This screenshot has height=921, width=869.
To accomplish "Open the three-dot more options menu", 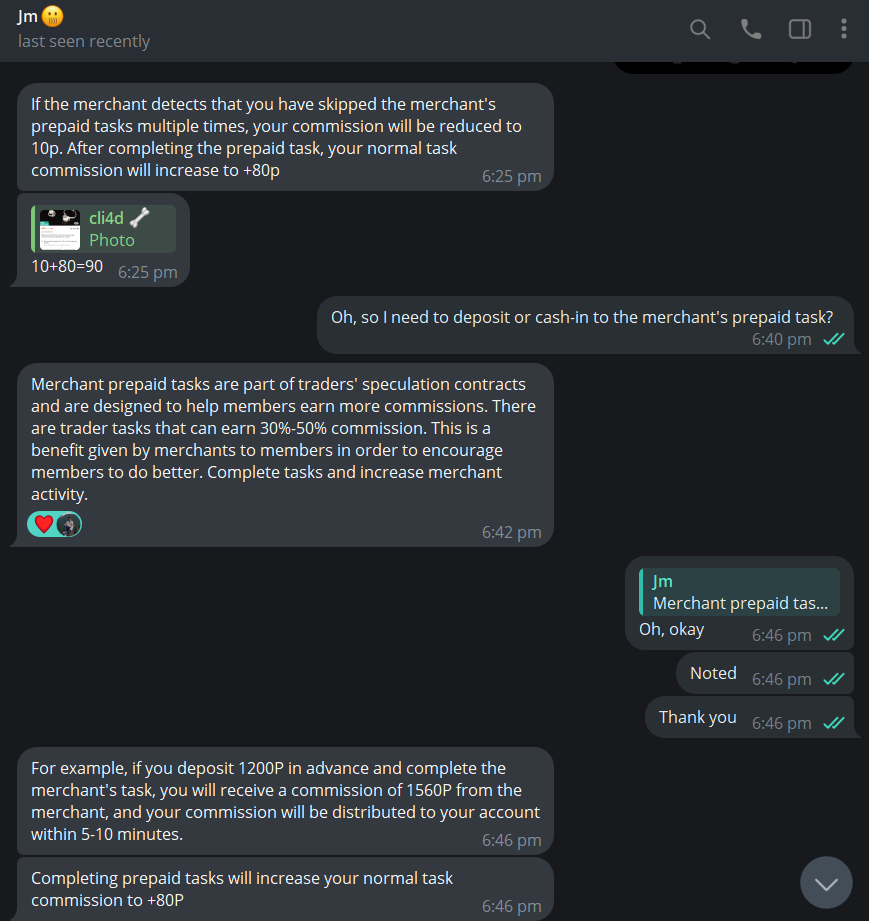I will tap(844, 29).
